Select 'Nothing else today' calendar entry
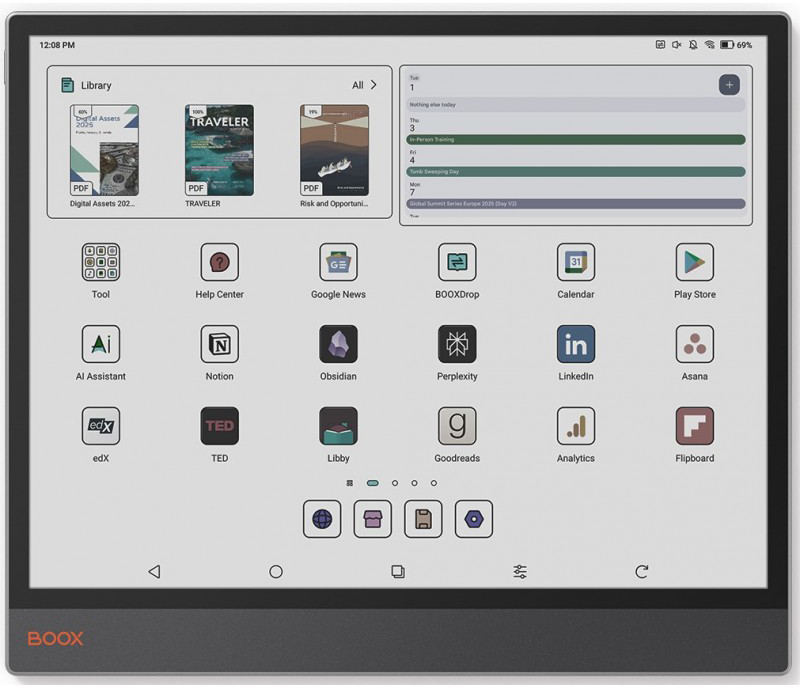800x690 pixels. coord(576,105)
